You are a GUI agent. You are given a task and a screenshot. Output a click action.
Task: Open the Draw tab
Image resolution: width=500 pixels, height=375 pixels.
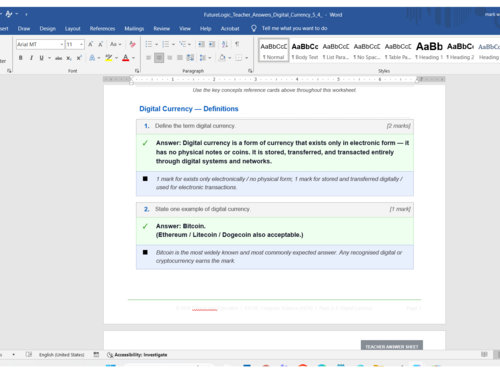click(x=24, y=29)
